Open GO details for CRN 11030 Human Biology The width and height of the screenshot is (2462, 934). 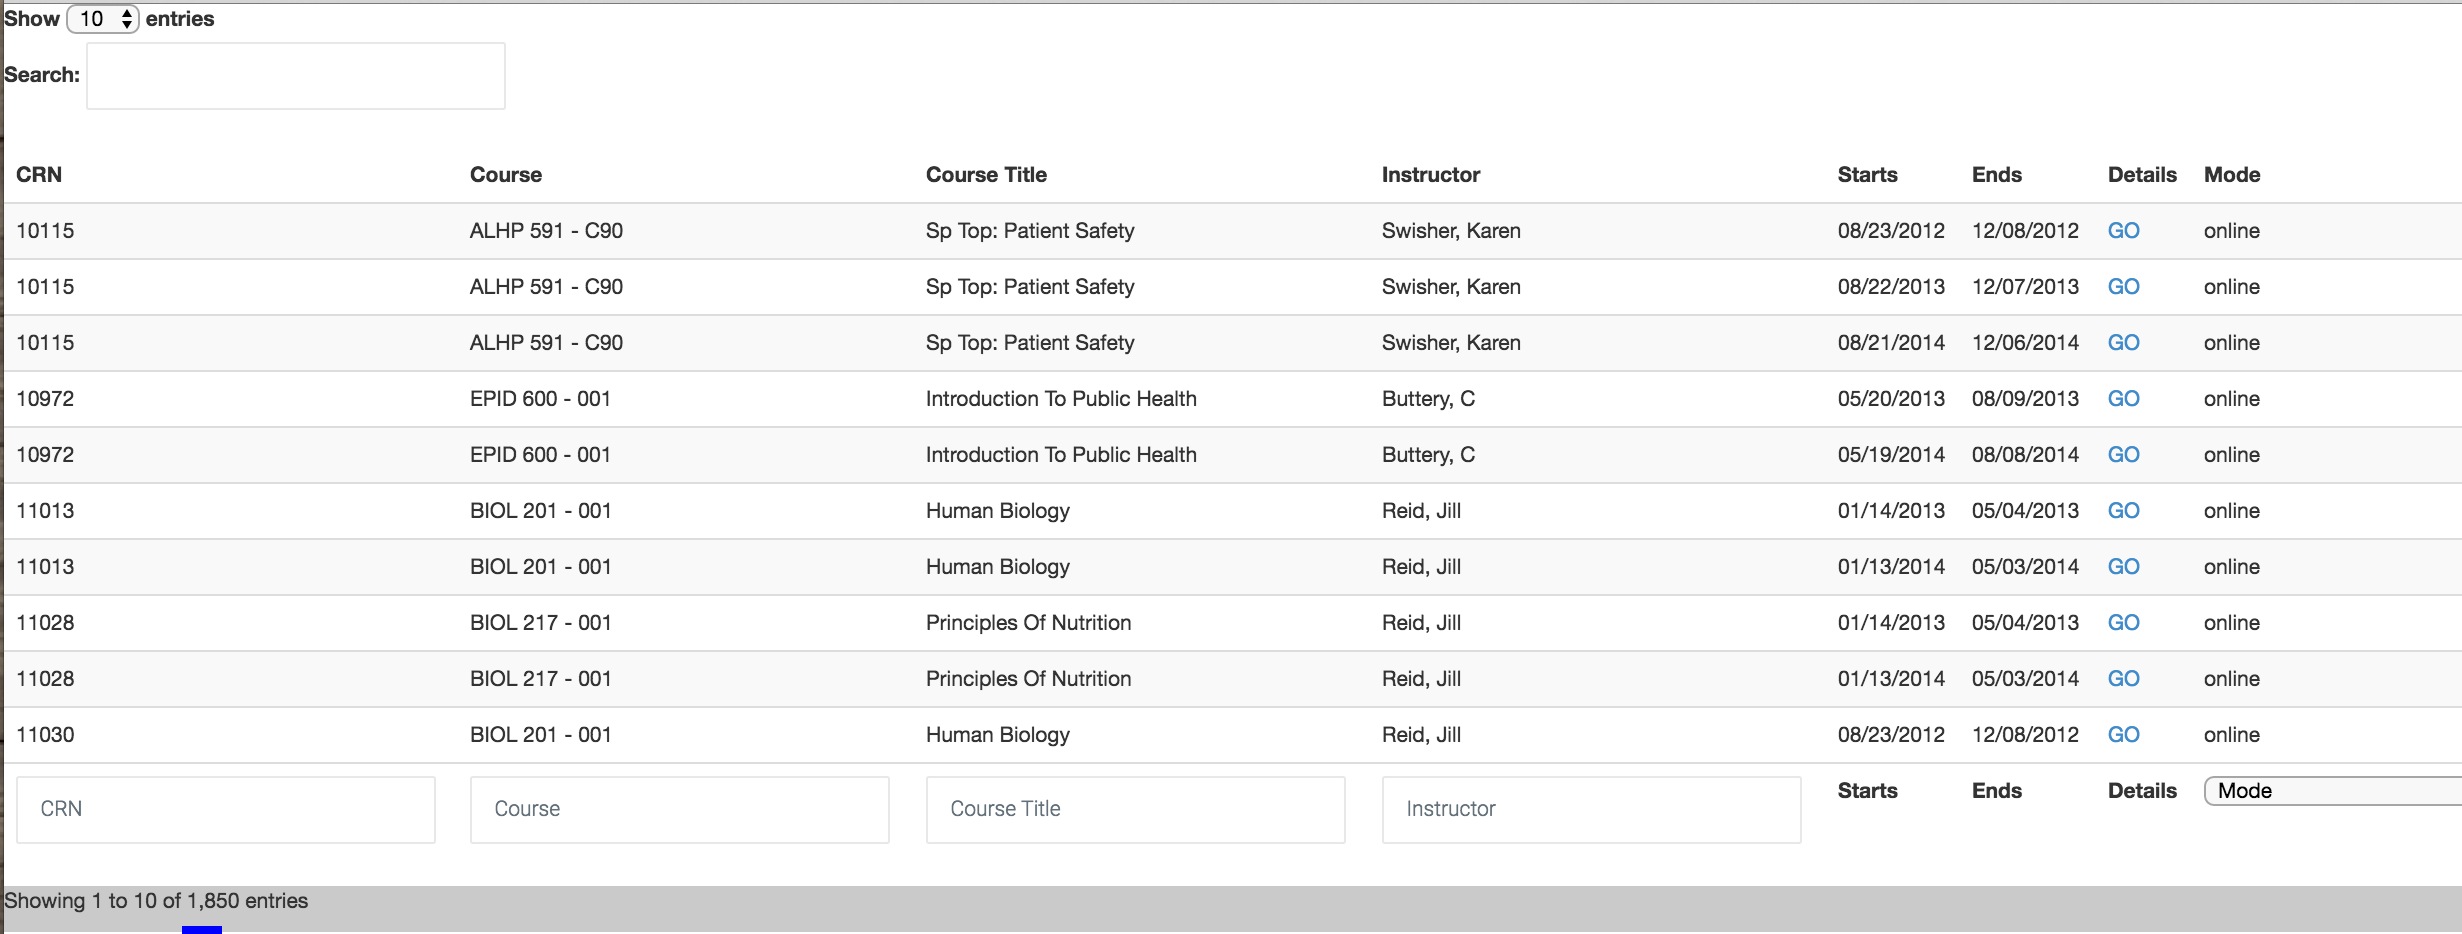[x=2123, y=735]
